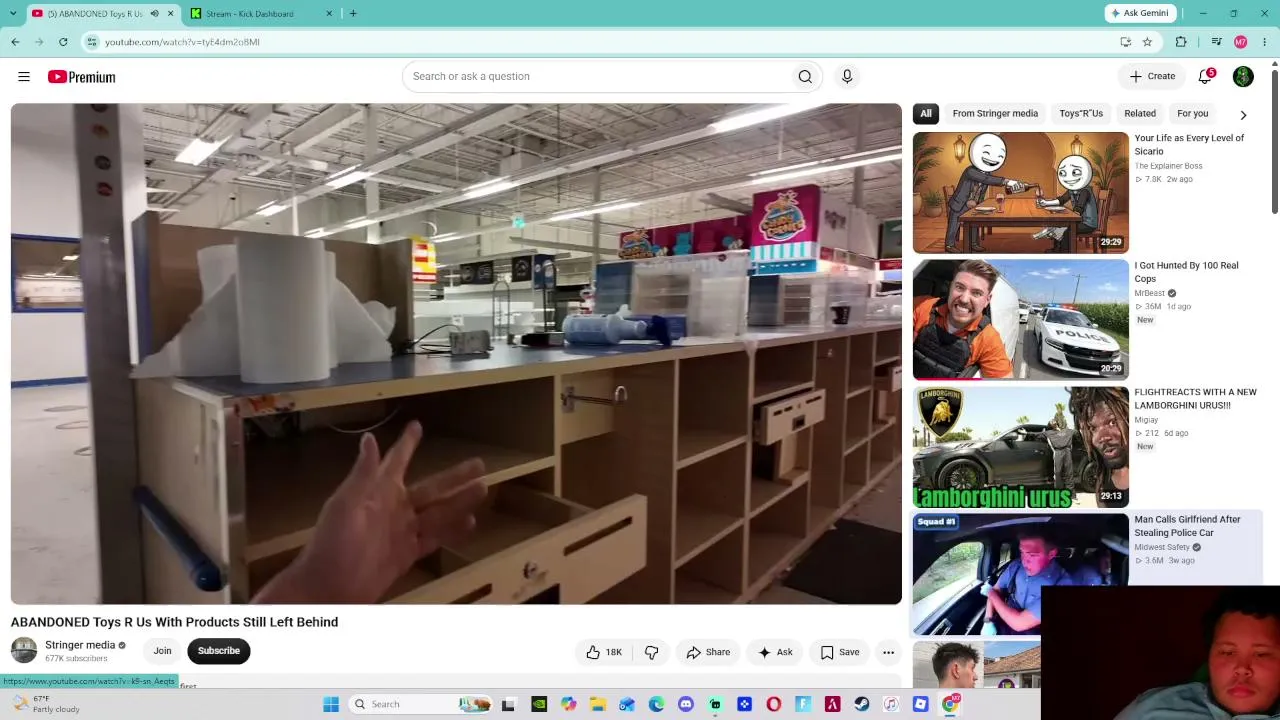
Task: Open File Explorer from the taskbar
Action: point(598,704)
